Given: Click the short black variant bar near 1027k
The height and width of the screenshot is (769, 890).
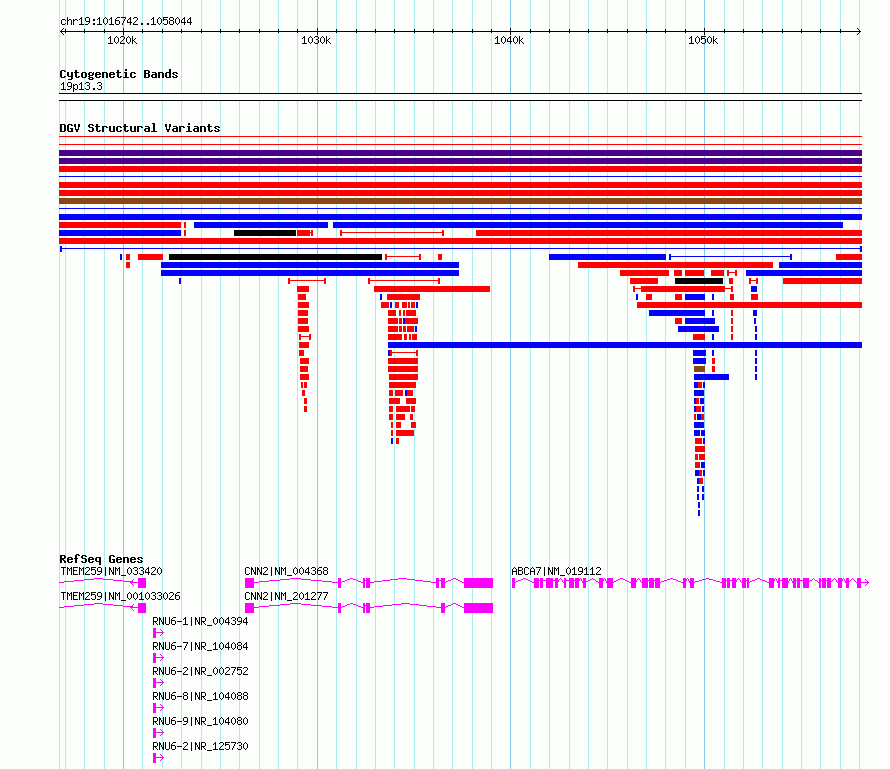Looking at the screenshot, I should (x=265, y=233).
